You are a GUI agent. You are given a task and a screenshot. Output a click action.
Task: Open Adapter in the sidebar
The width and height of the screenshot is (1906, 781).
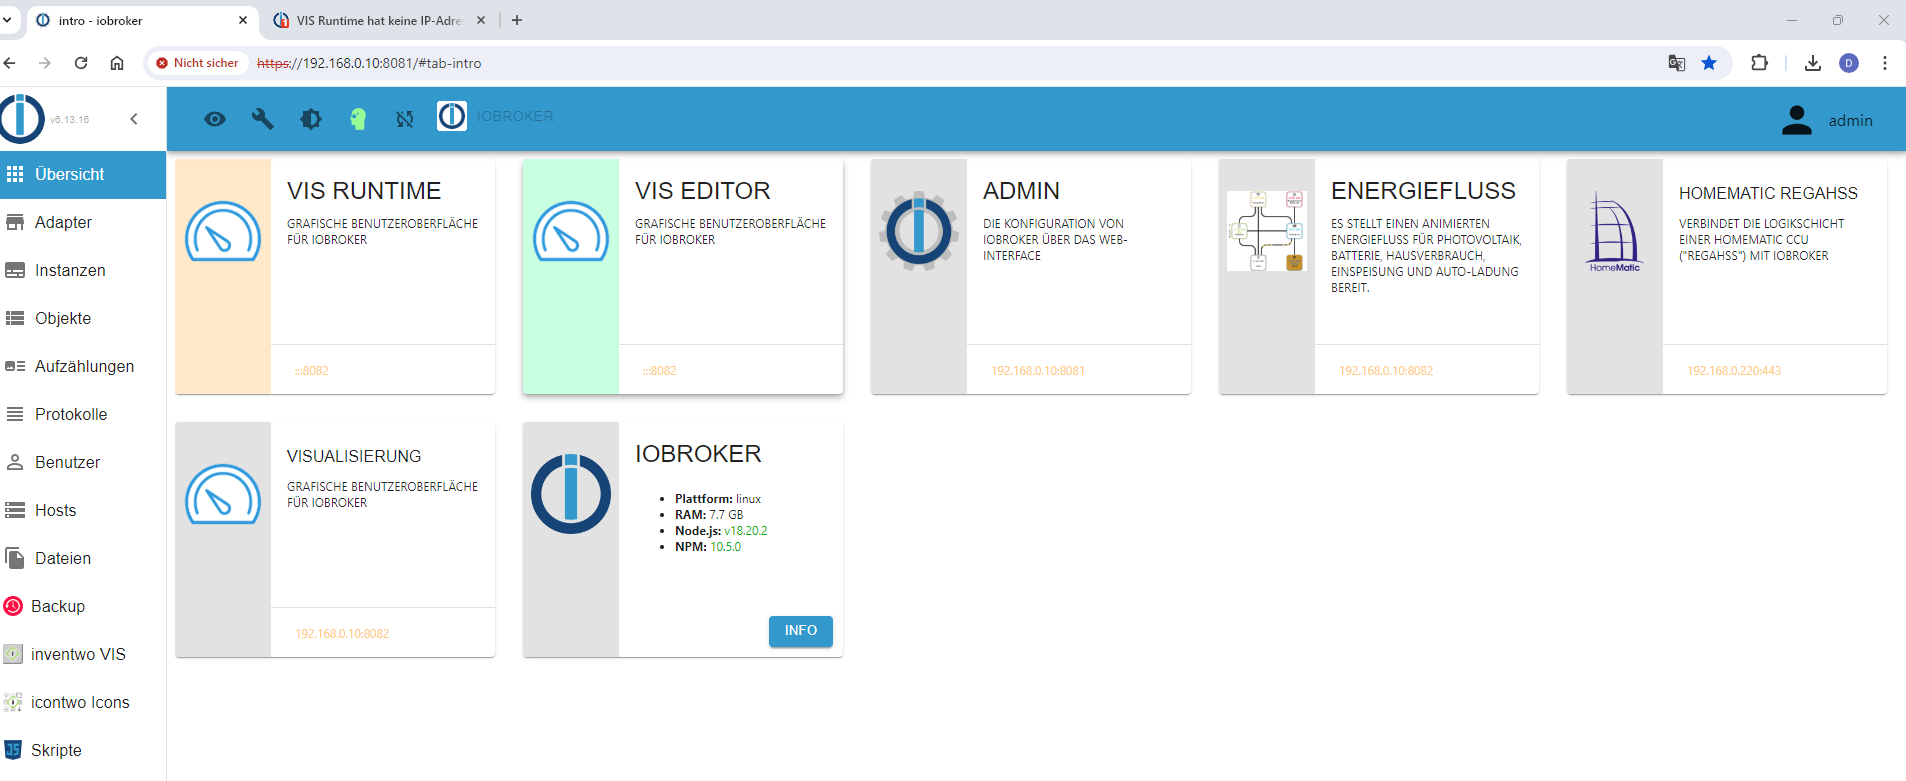[83, 222]
